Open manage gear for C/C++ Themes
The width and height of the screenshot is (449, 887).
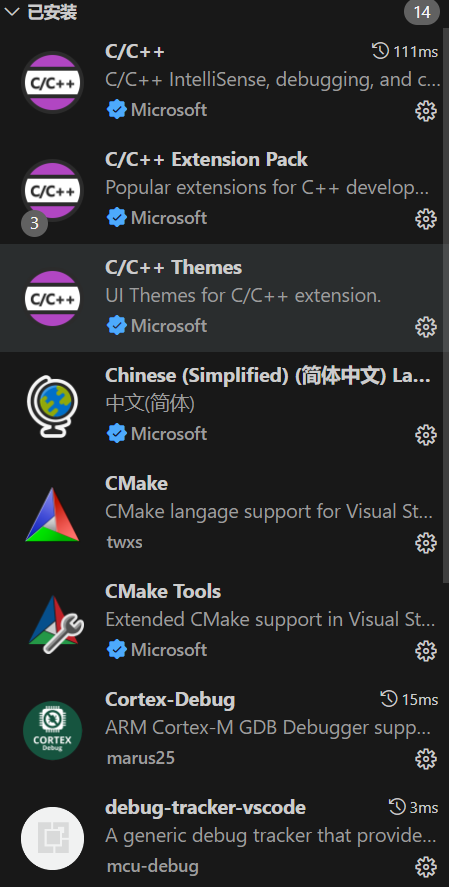pos(426,327)
